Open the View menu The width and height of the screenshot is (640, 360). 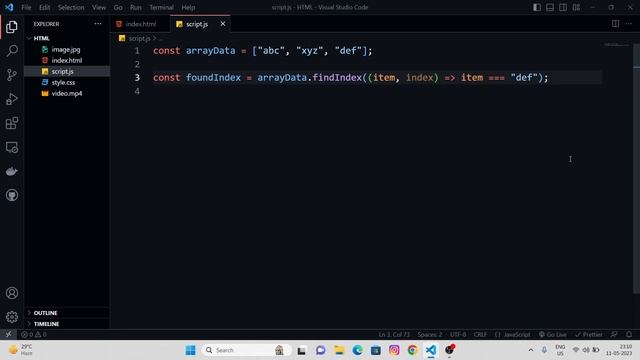point(99,7)
